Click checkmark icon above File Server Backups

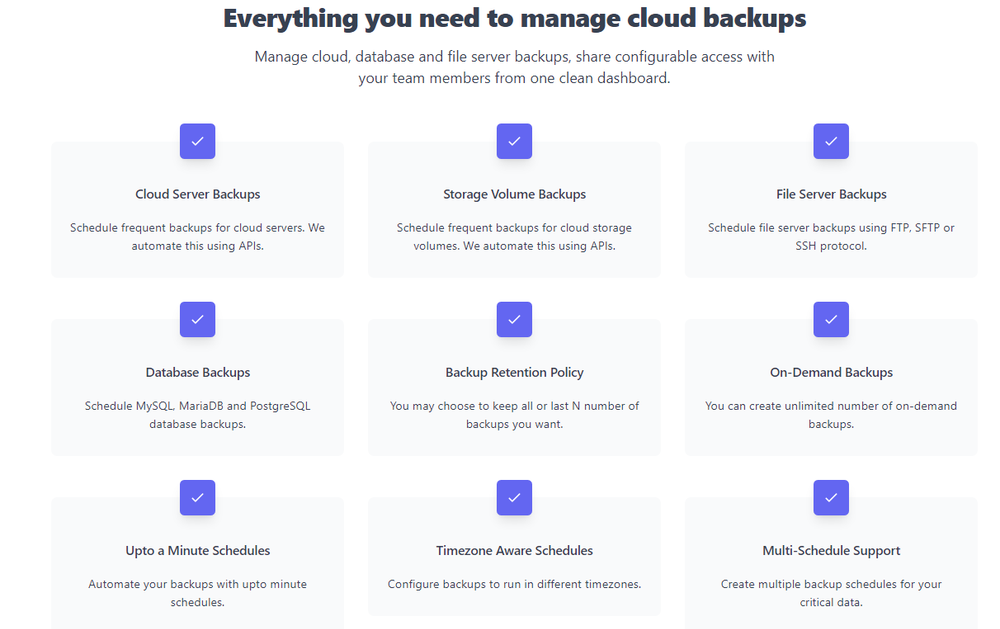pyautogui.click(x=831, y=141)
